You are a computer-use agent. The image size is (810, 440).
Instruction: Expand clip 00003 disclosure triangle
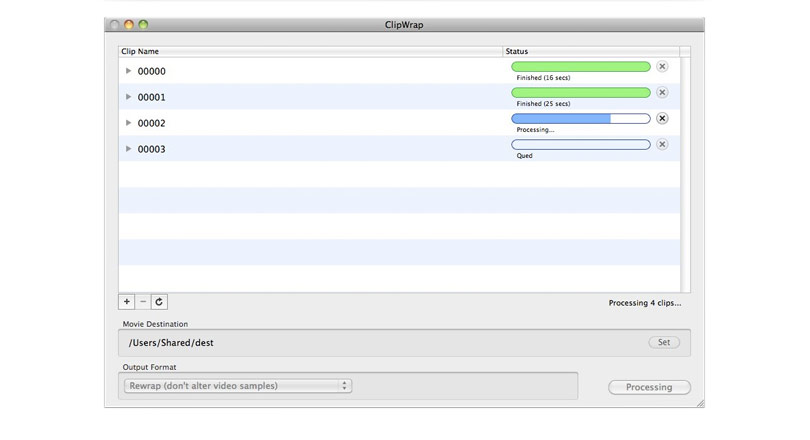click(129, 148)
